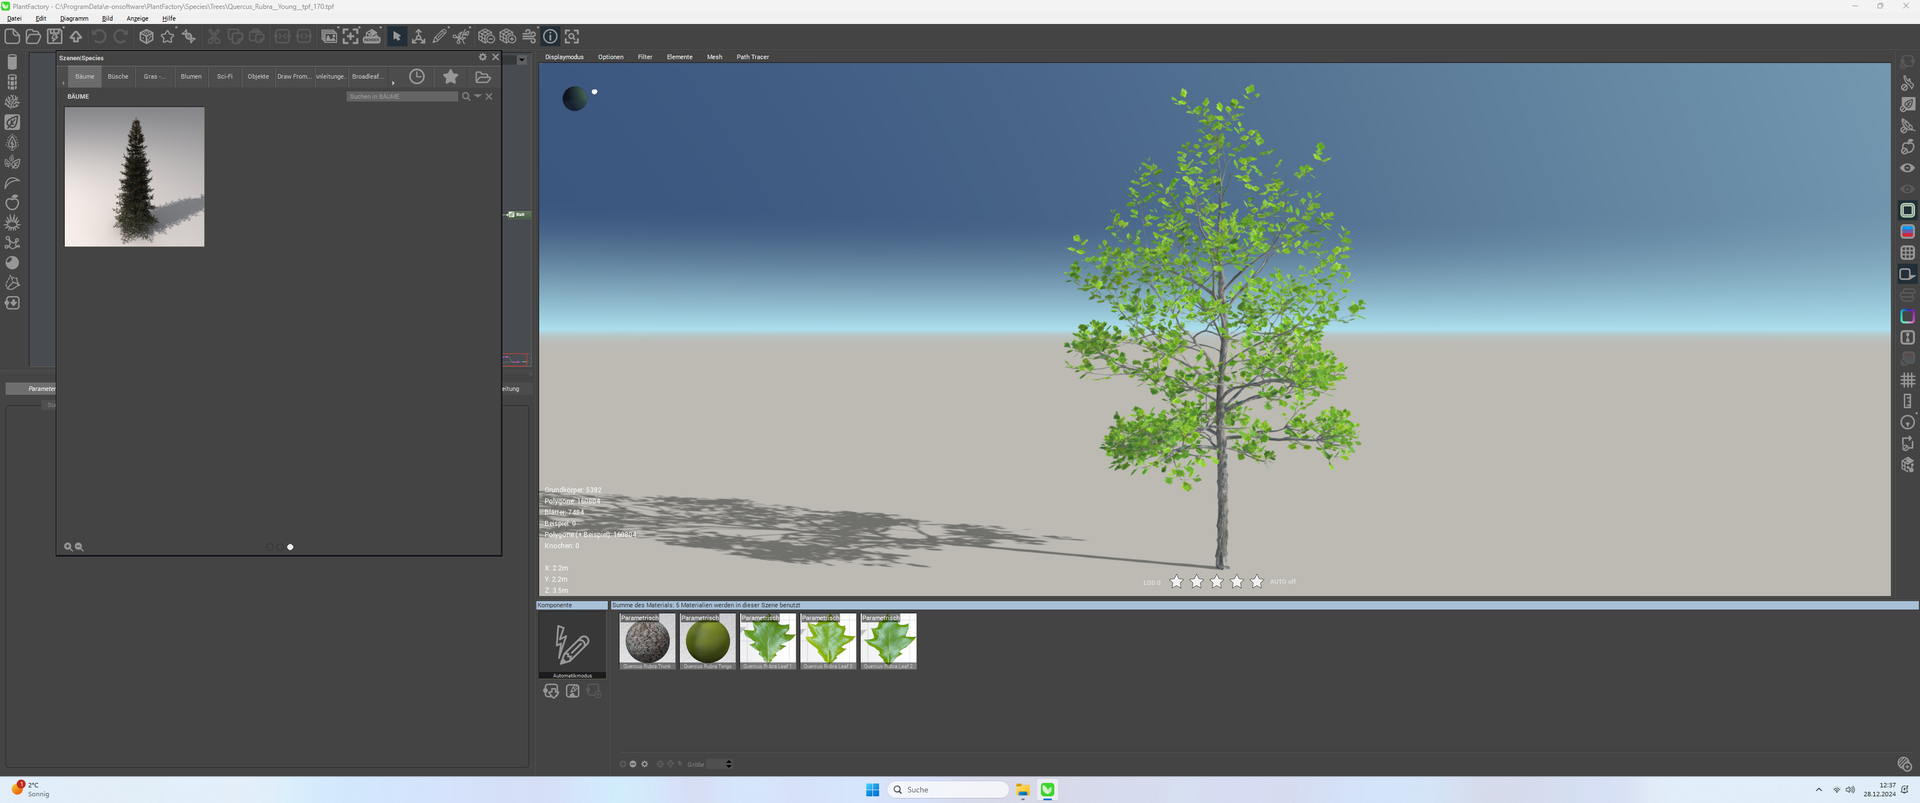Viewport: 1920px width, 803px height.
Task: Open the picture preview toolbar icon
Action: [329, 36]
